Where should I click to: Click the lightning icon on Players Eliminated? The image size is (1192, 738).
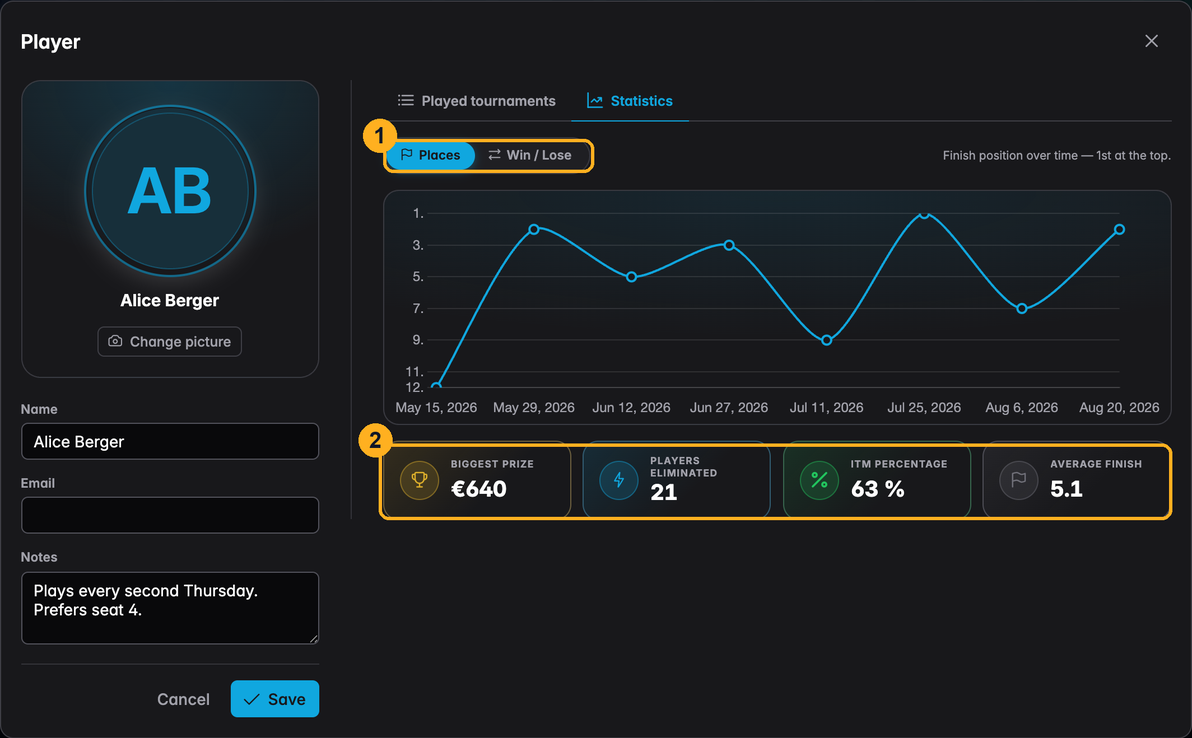(619, 480)
